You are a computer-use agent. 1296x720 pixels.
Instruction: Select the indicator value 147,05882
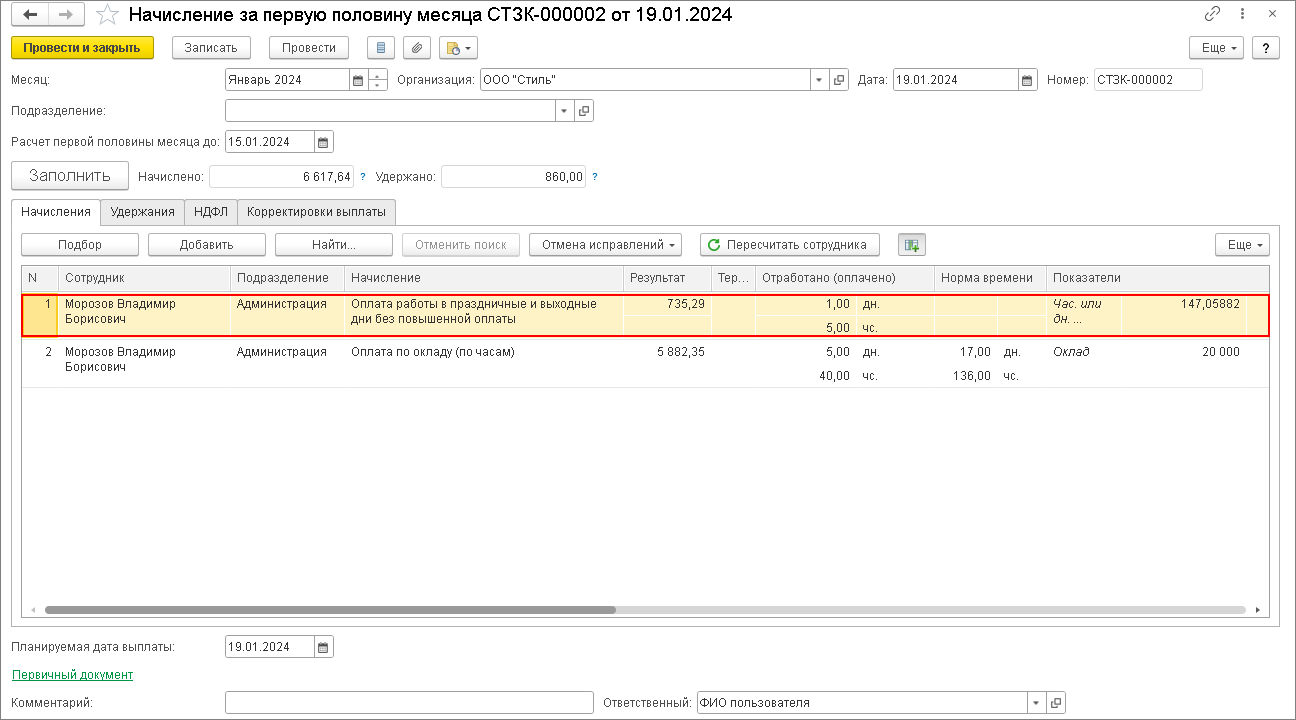(1184, 304)
